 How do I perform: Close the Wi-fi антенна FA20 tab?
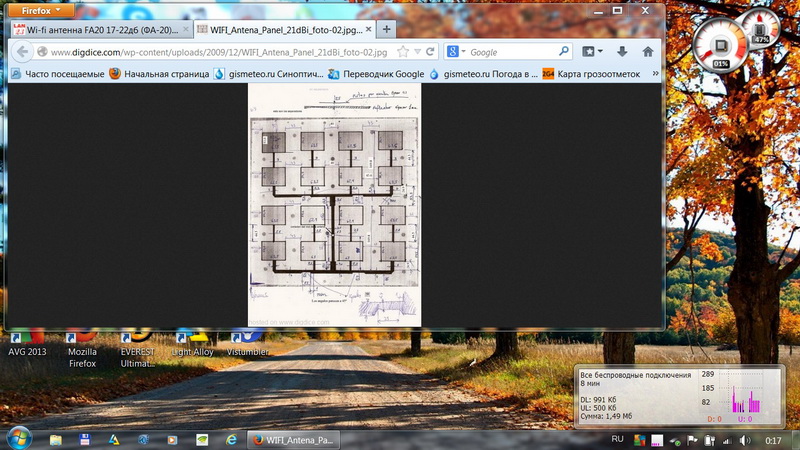click(186, 30)
